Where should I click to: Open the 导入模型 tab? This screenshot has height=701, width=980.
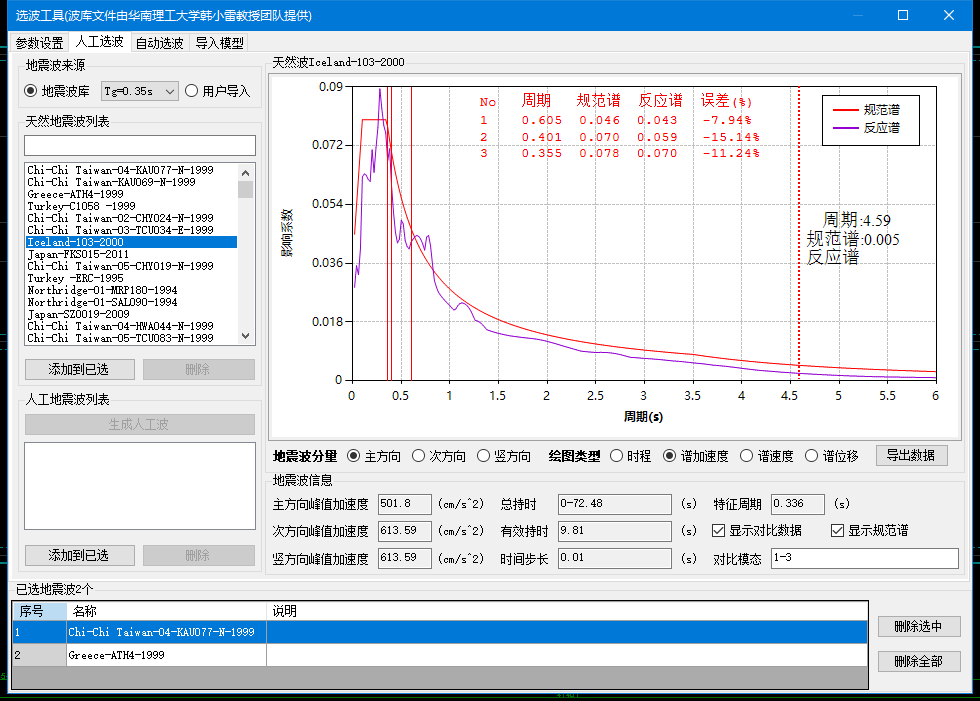pyautogui.click(x=219, y=43)
